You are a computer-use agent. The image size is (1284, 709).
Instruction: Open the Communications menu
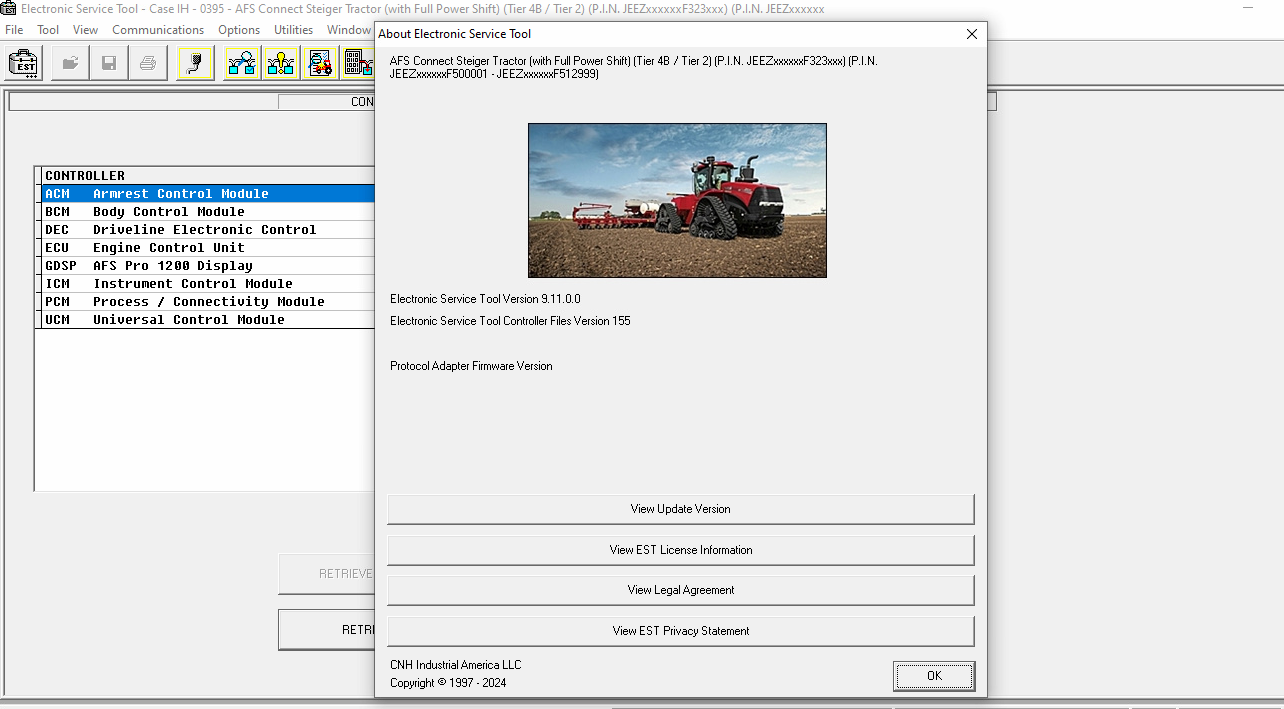(157, 29)
